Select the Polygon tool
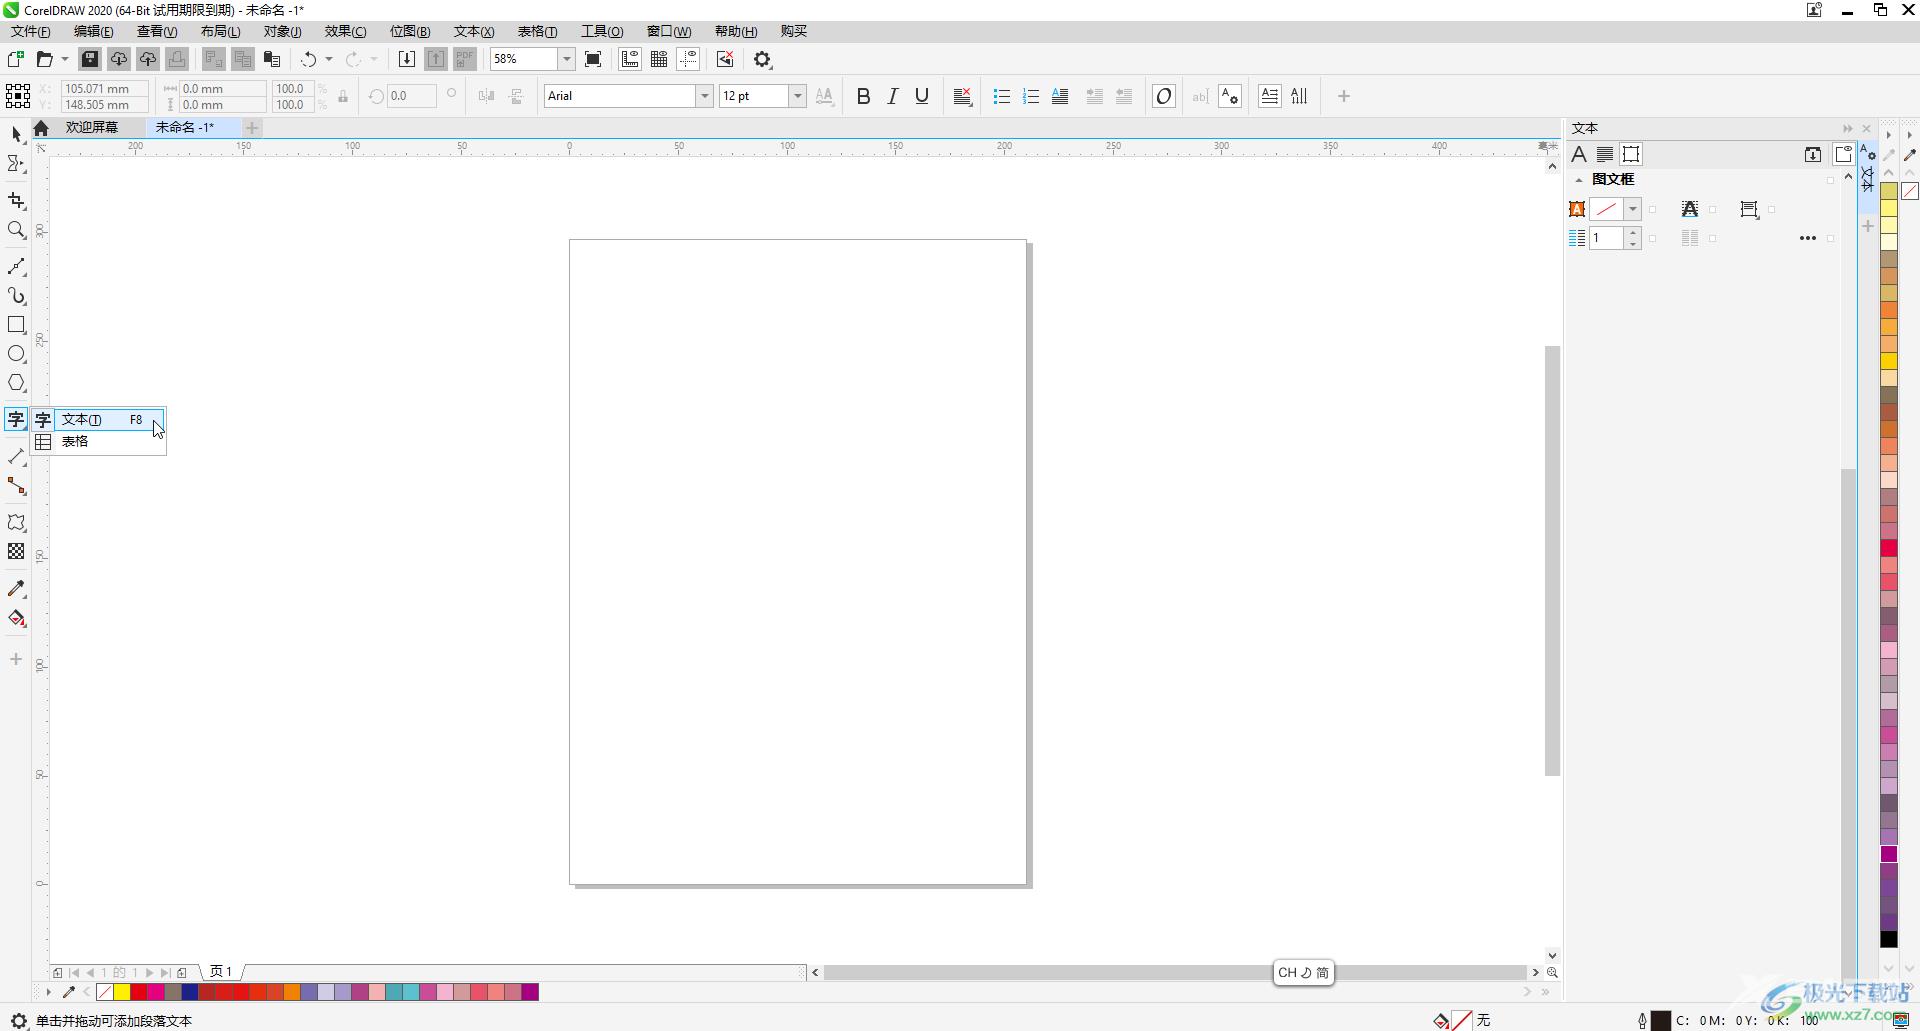Image resolution: width=1920 pixels, height=1031 pixels. [16, 383]
